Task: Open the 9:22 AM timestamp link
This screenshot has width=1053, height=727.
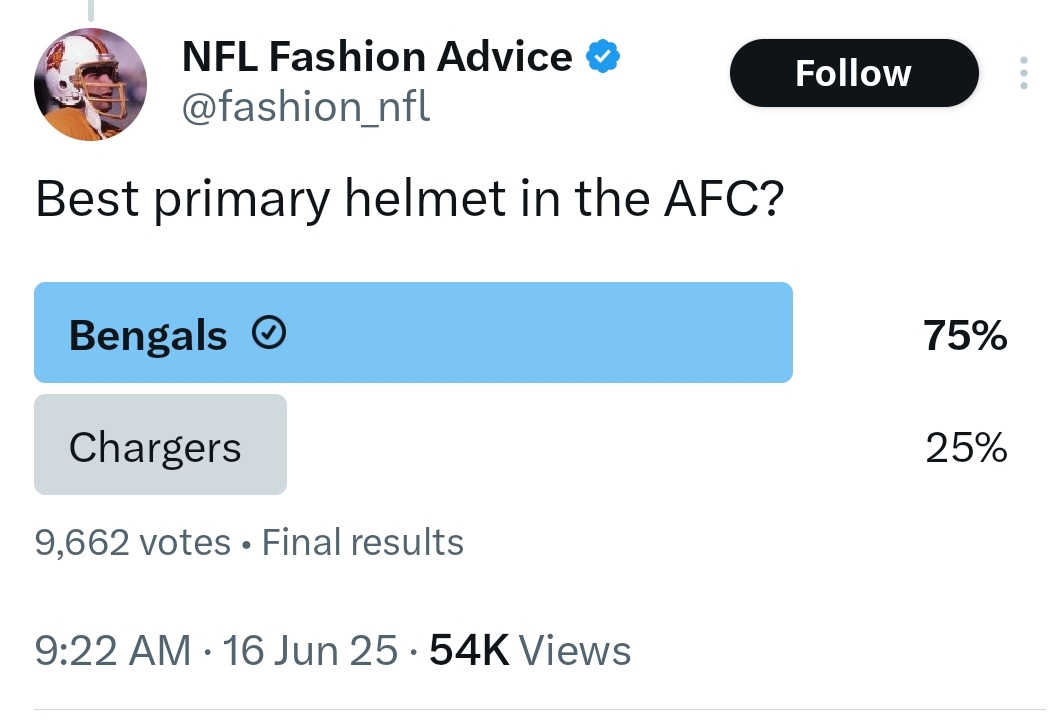Action: click(113, 650)
